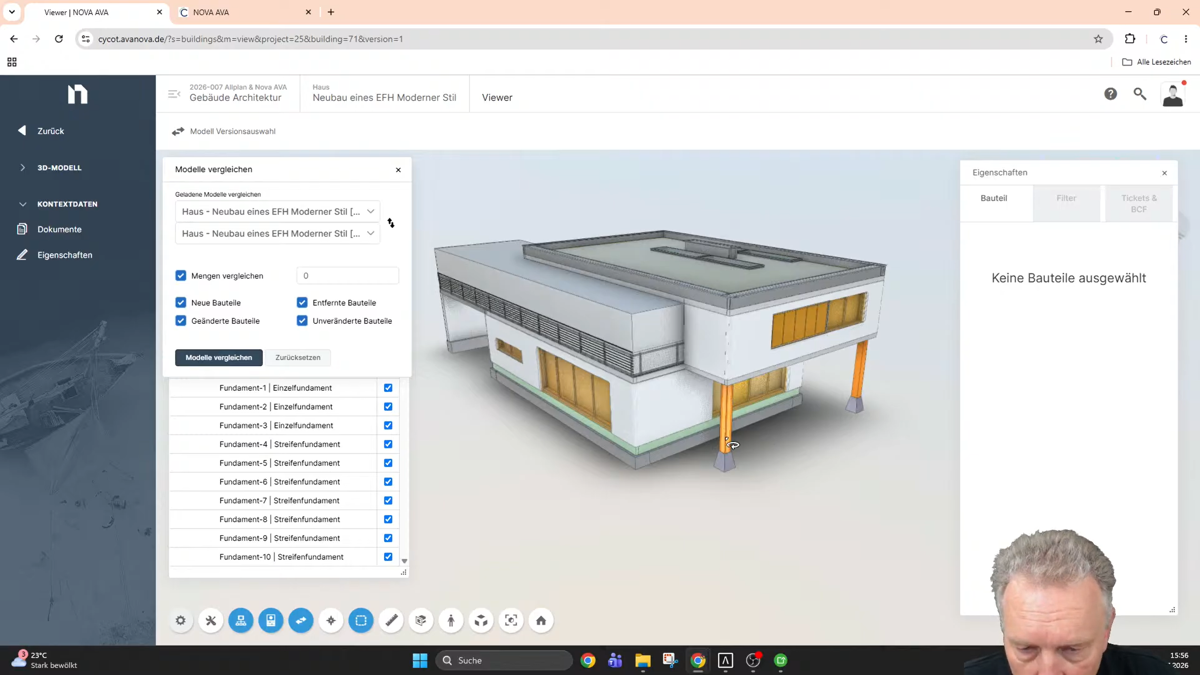
Task: Open Alle Lesezeichen bookmarks folder
Action: [1156, 62]
